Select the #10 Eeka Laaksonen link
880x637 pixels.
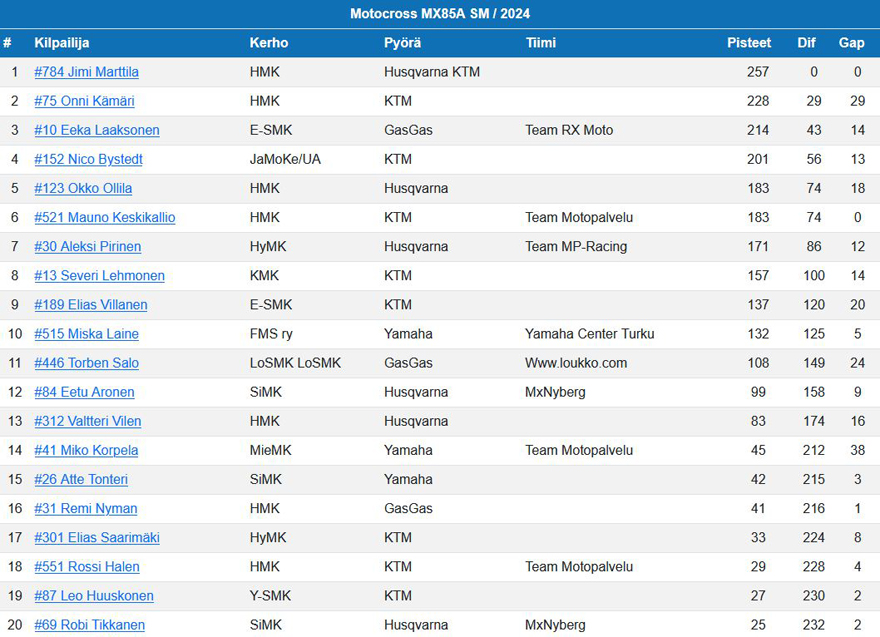(x=97, y=130)
